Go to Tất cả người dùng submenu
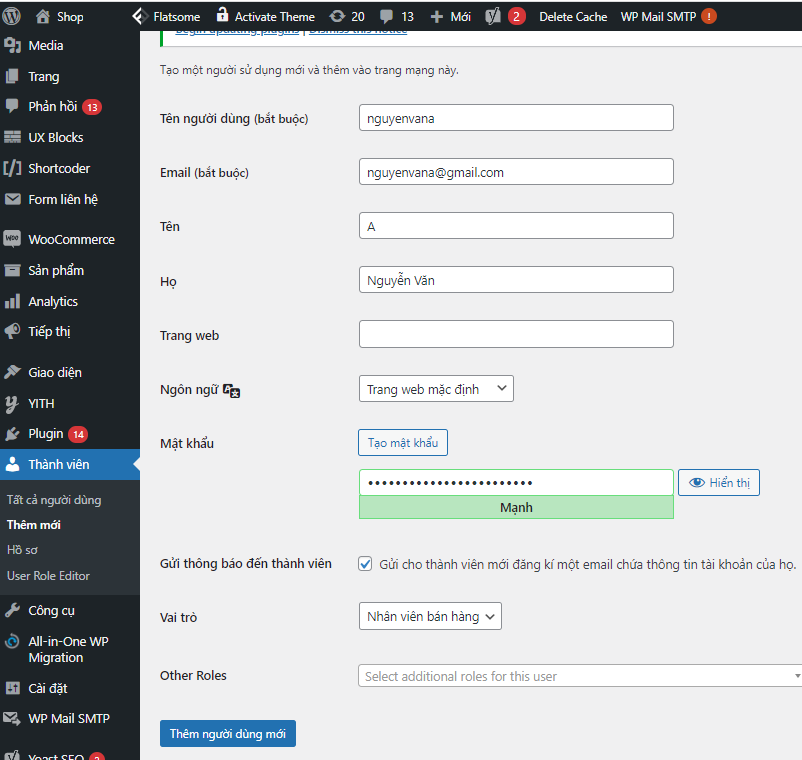This screenshot has width=802, height=760. [54, 500]
